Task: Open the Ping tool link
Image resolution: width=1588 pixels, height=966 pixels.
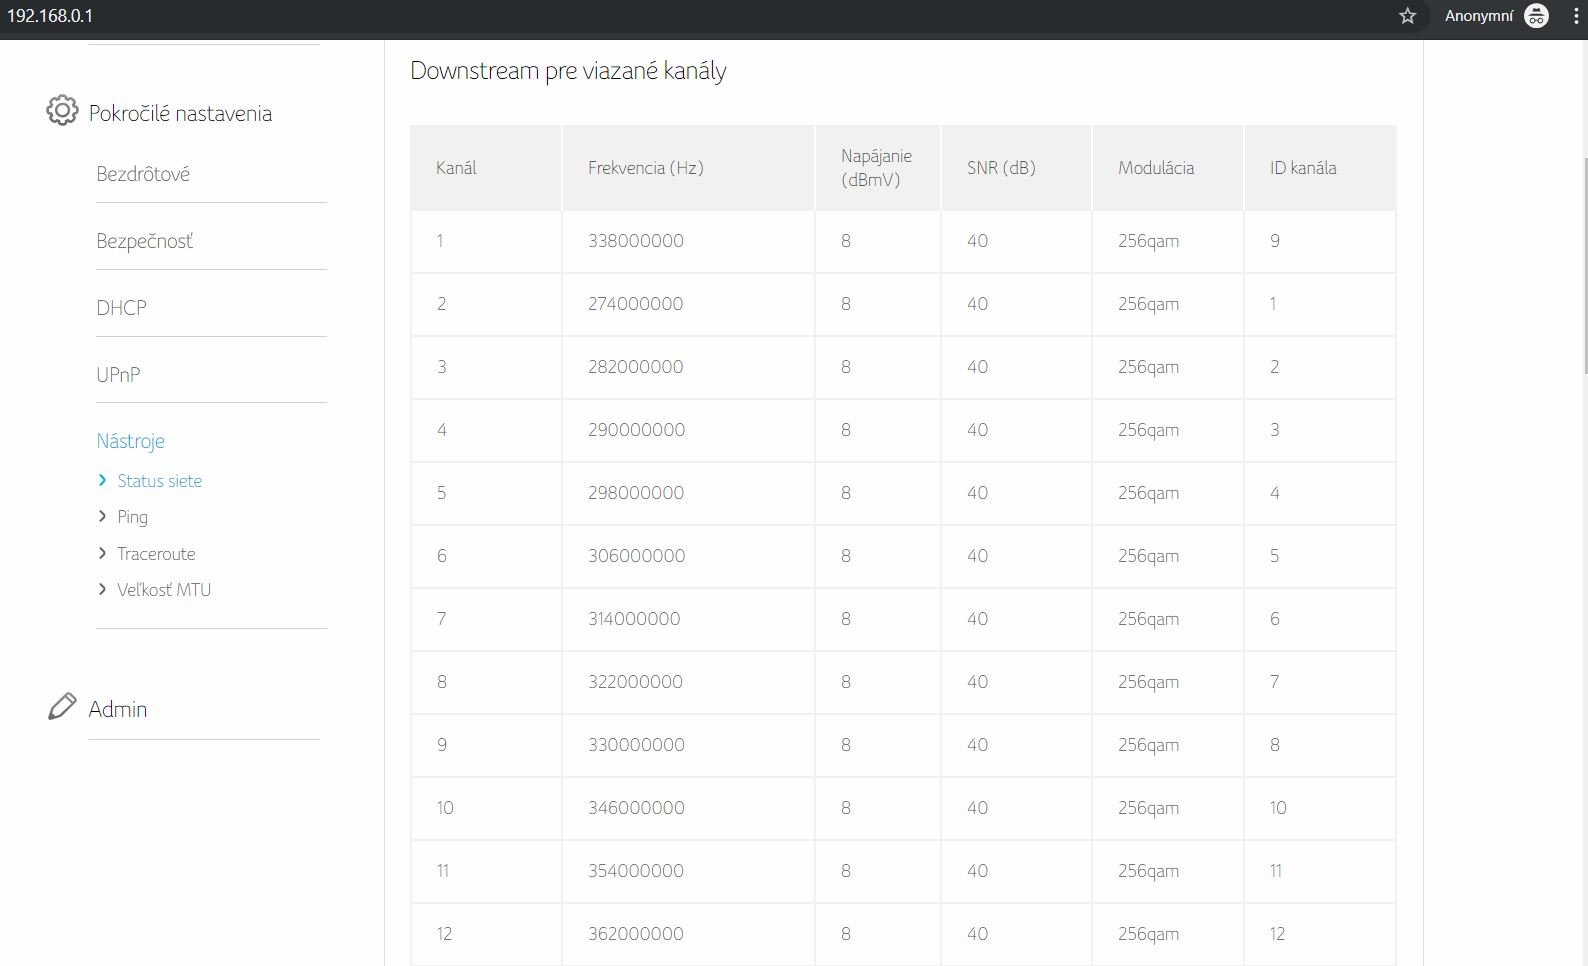Action: 132,517
